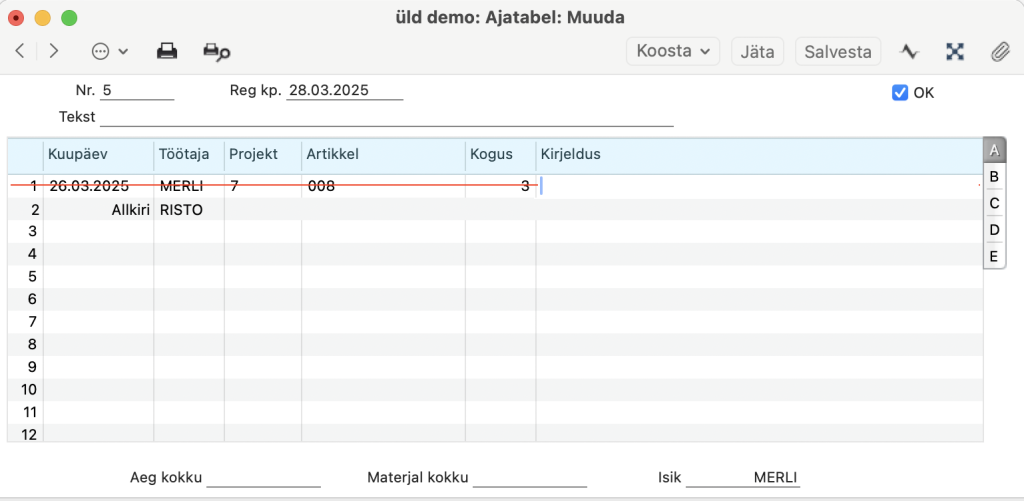This screenshot has width=1024, height=501.
Task: Go to the previous record arrow
Action: coord(20,51)
